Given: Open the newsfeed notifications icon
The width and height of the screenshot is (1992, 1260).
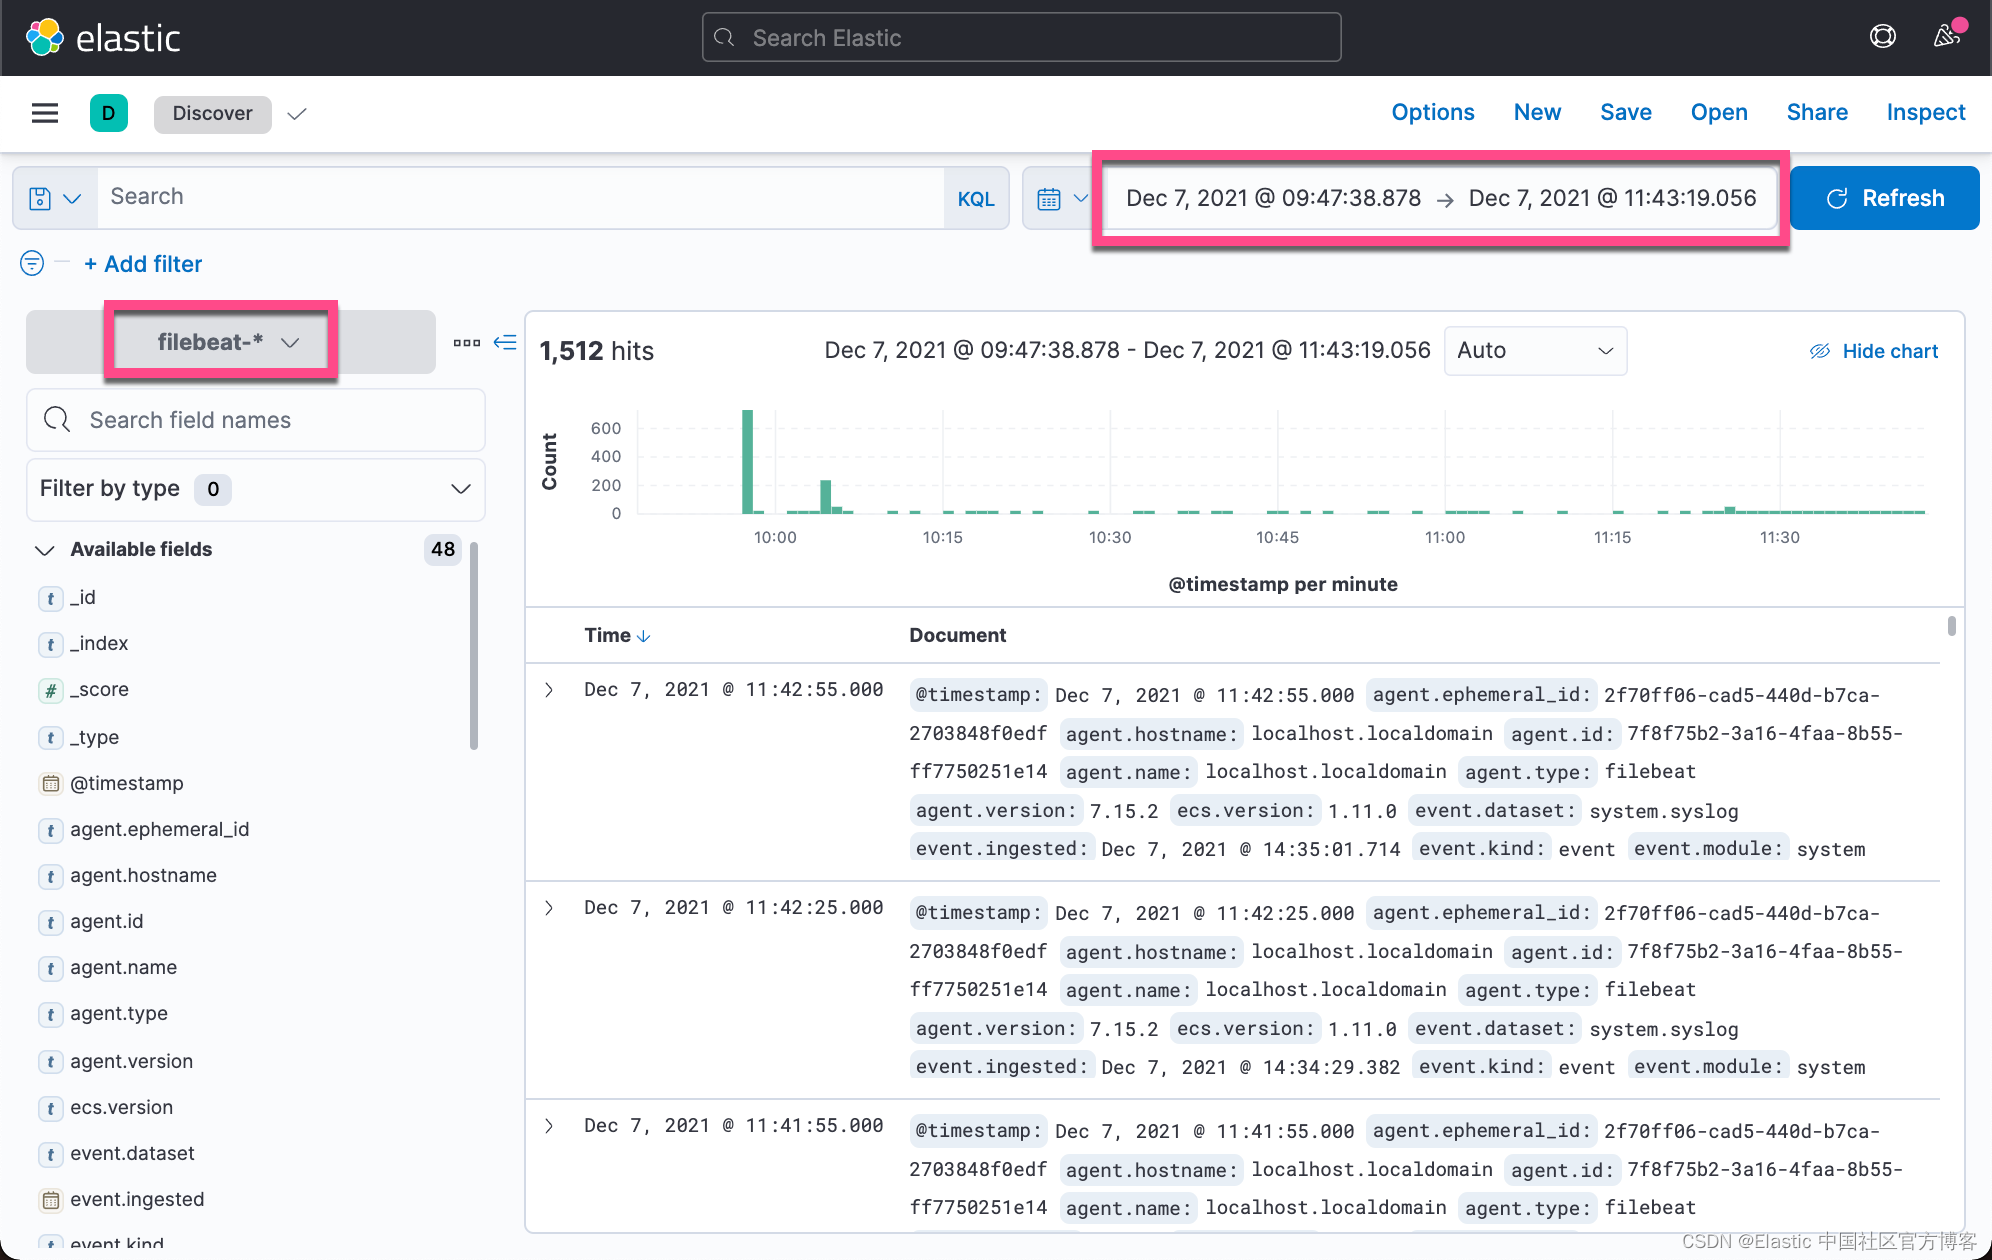Looking at the screenshot, I should tap(1946, 37).
